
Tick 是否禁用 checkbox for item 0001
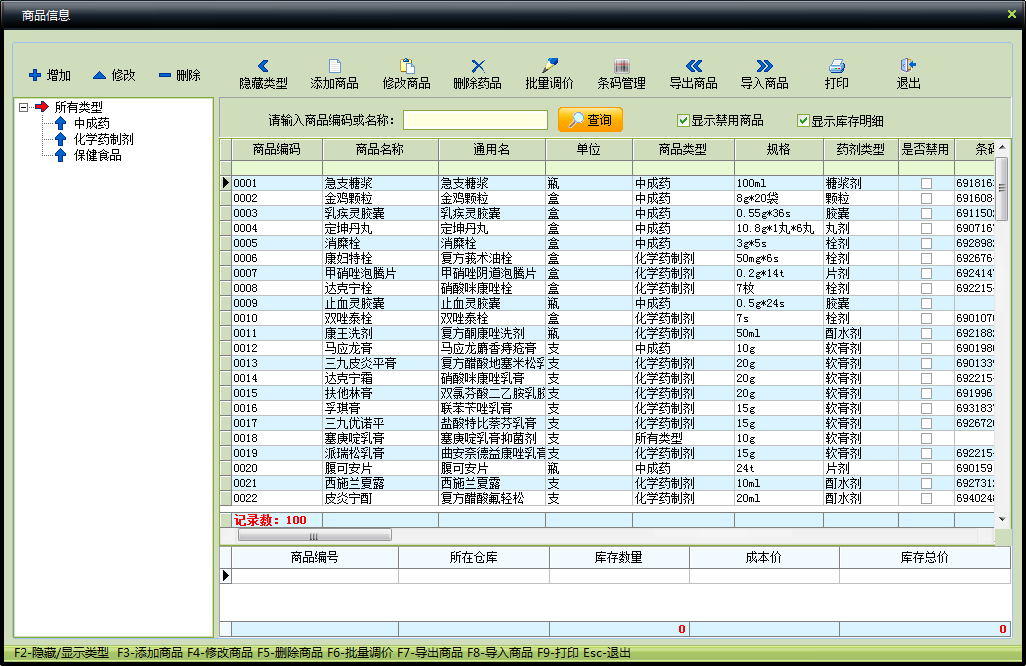click(926, 183)
